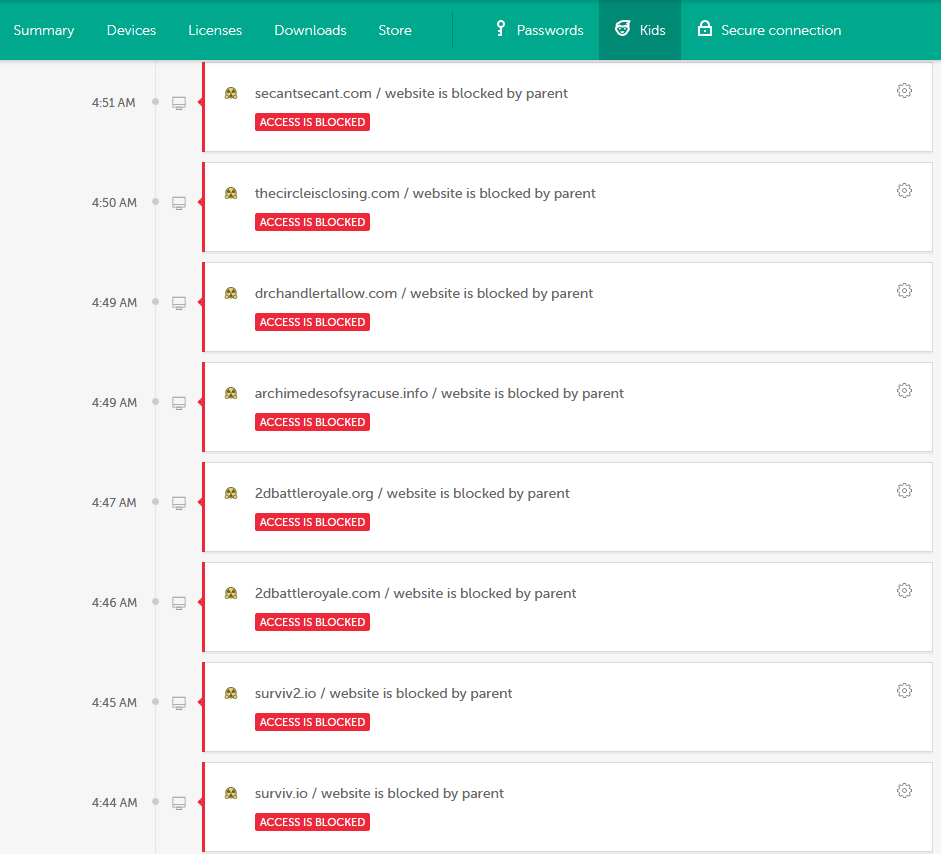Click ACCESS IS BLOCKED badge for drchandlertallow.com
Viewport: 941px width, 854px height.
(x=312, y=322)
